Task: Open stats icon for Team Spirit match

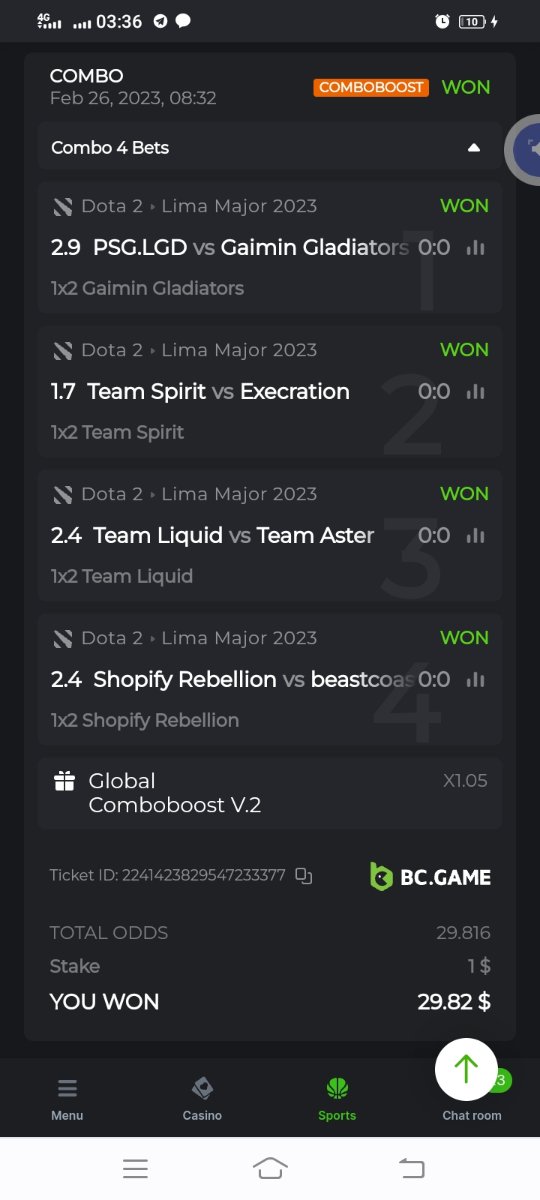Action: (475, 392)
